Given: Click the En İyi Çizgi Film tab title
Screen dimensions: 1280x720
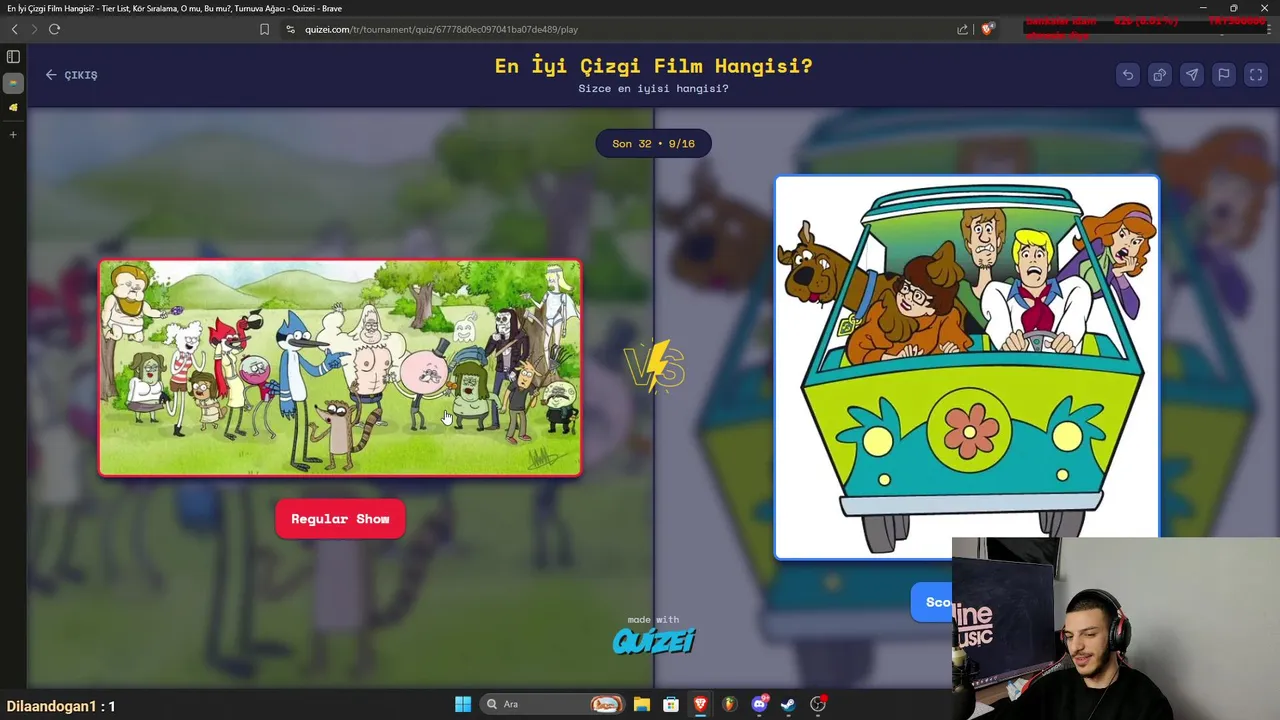Looking at the screenshot, I should (174, 8).
